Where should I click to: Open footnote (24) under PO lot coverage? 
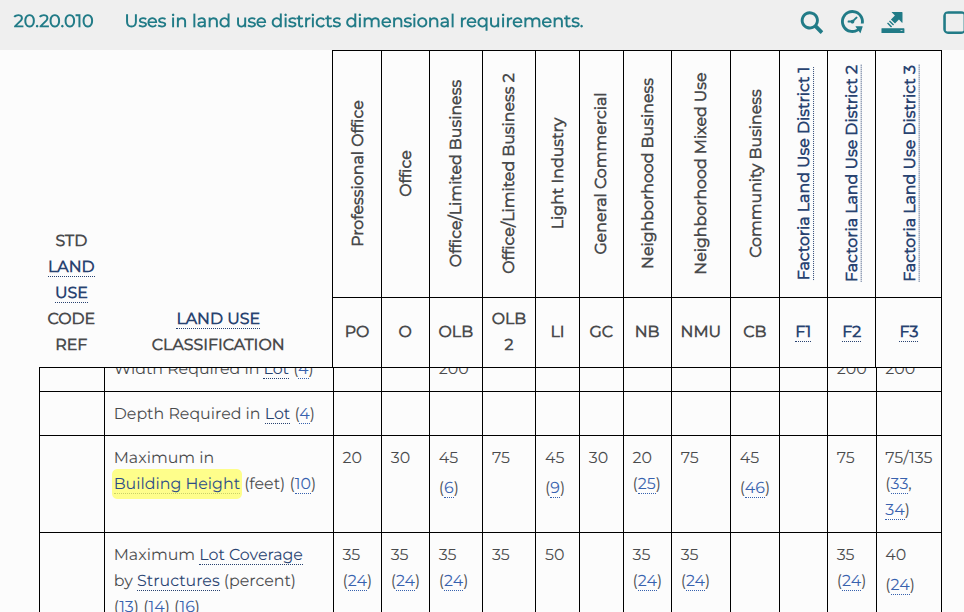pyautogui.click(x=357, y=581)
